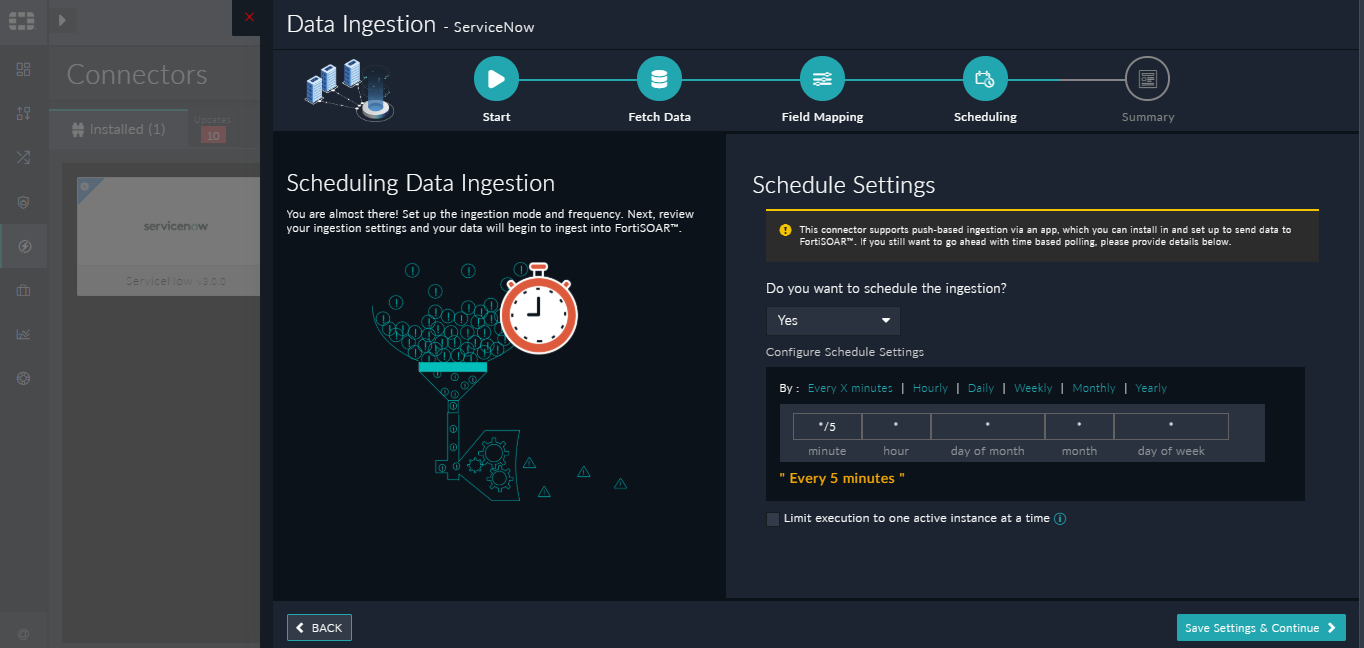Click the Scheduling step label
This screenshot has width=1364, height=648.
(x=985, y=117)
